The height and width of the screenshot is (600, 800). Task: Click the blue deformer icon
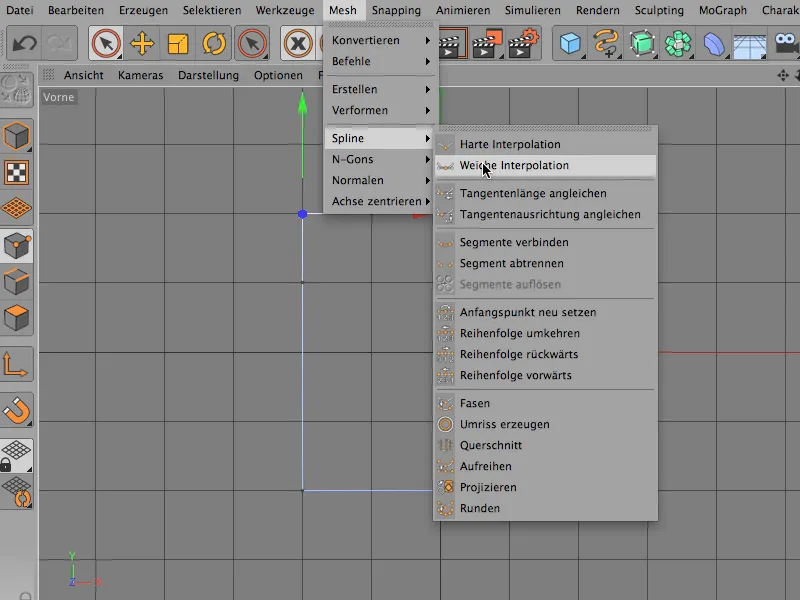click(714, 44)
